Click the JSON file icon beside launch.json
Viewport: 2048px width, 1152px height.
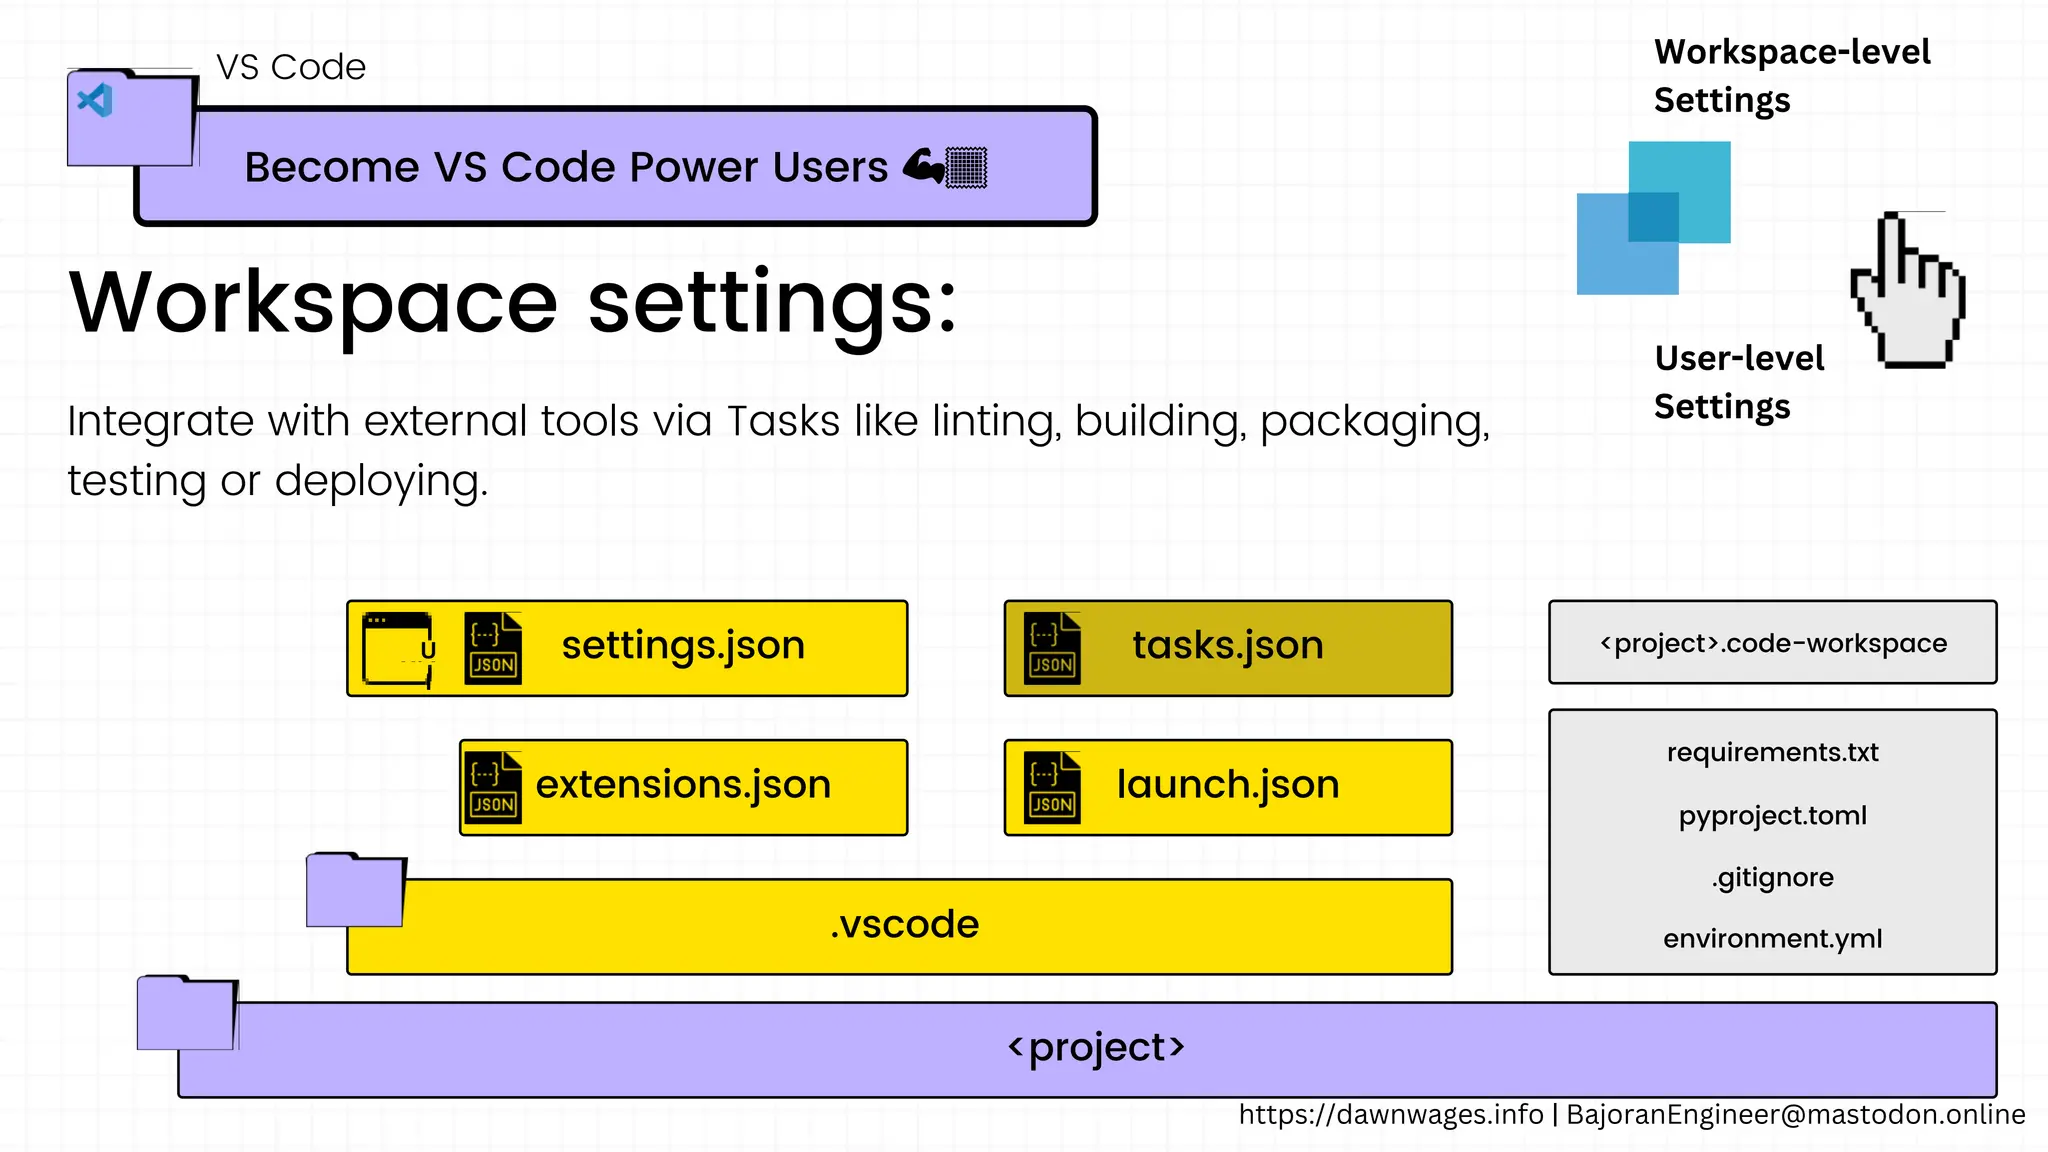[x=1052, y=788]
